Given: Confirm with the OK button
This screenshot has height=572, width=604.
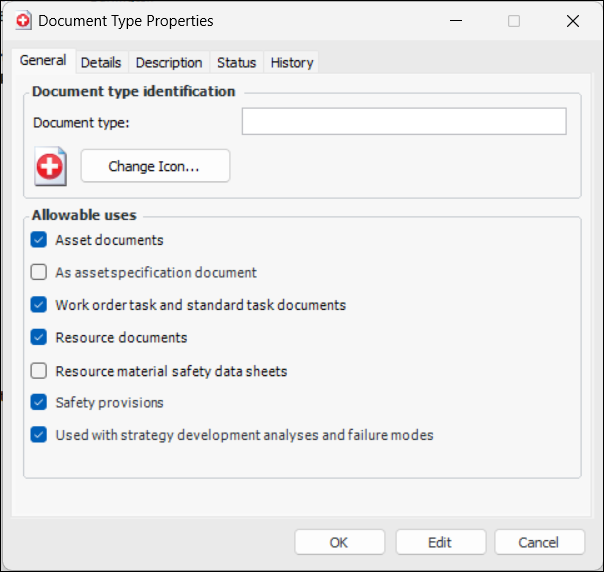Looking at the screenshot, I should [x=339, y=542].
